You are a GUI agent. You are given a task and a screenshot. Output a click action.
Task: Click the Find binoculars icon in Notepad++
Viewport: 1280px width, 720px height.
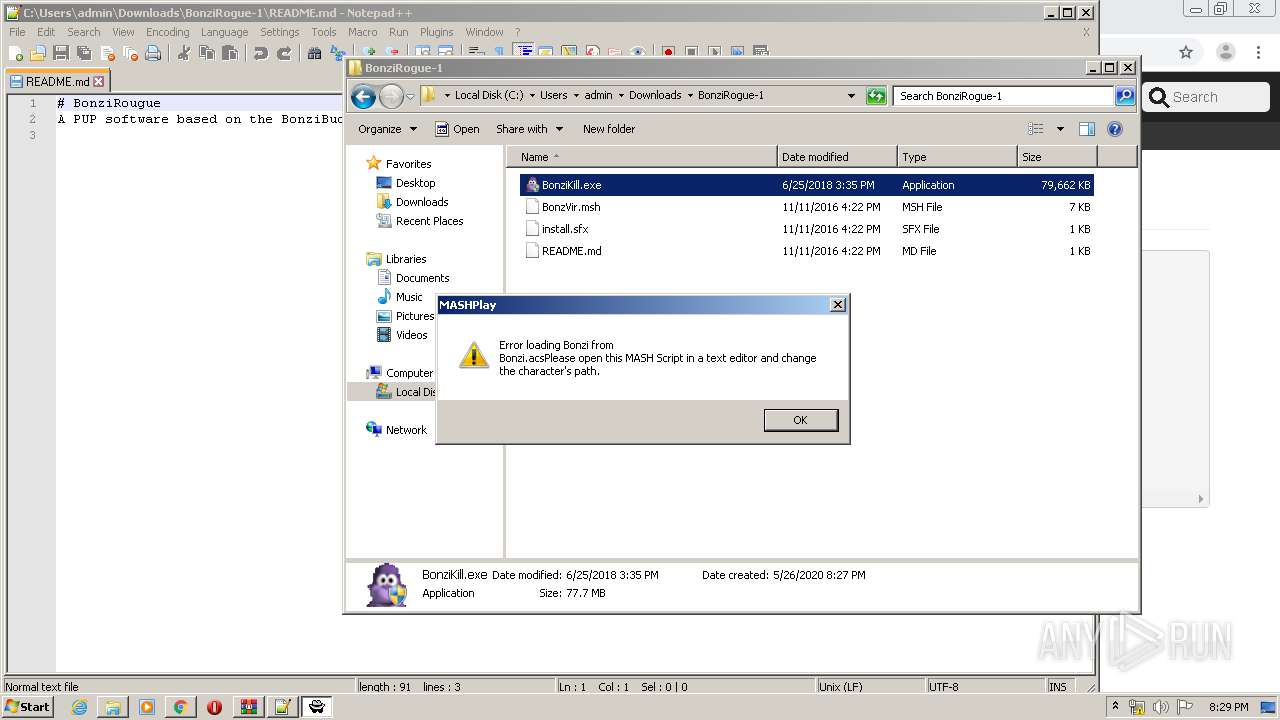[315, 53]
